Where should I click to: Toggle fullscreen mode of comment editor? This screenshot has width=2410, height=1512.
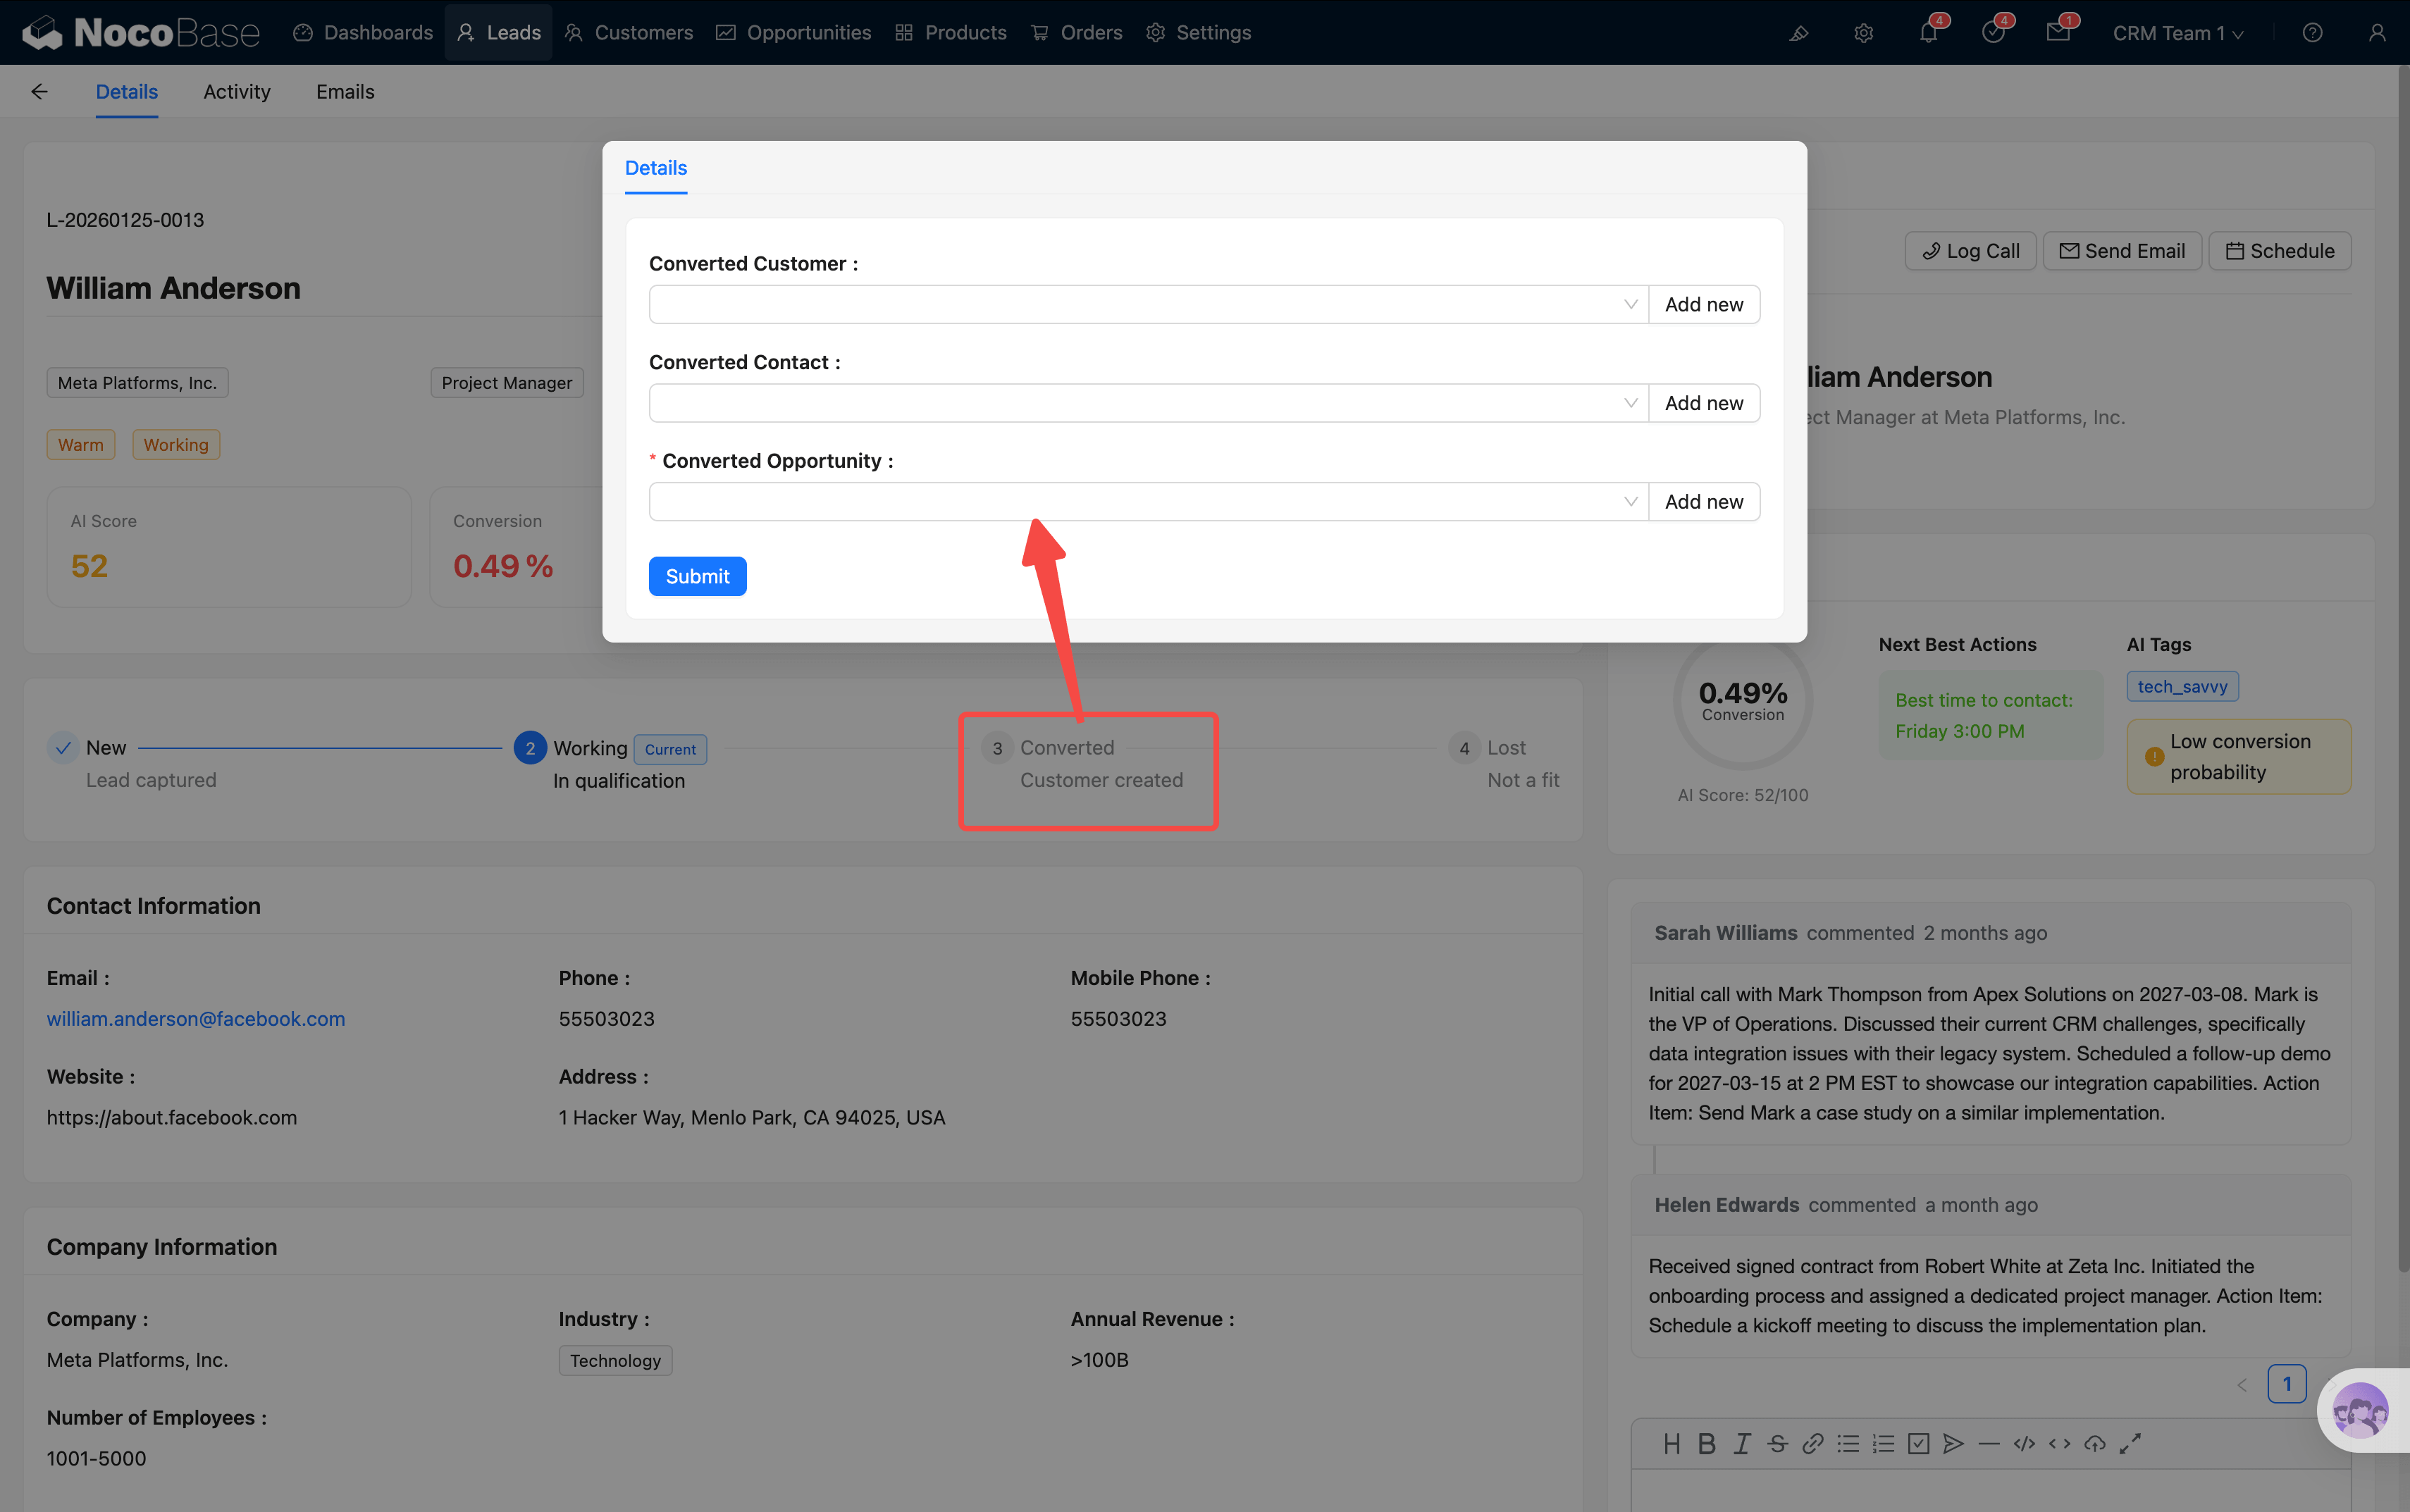2130,1443
